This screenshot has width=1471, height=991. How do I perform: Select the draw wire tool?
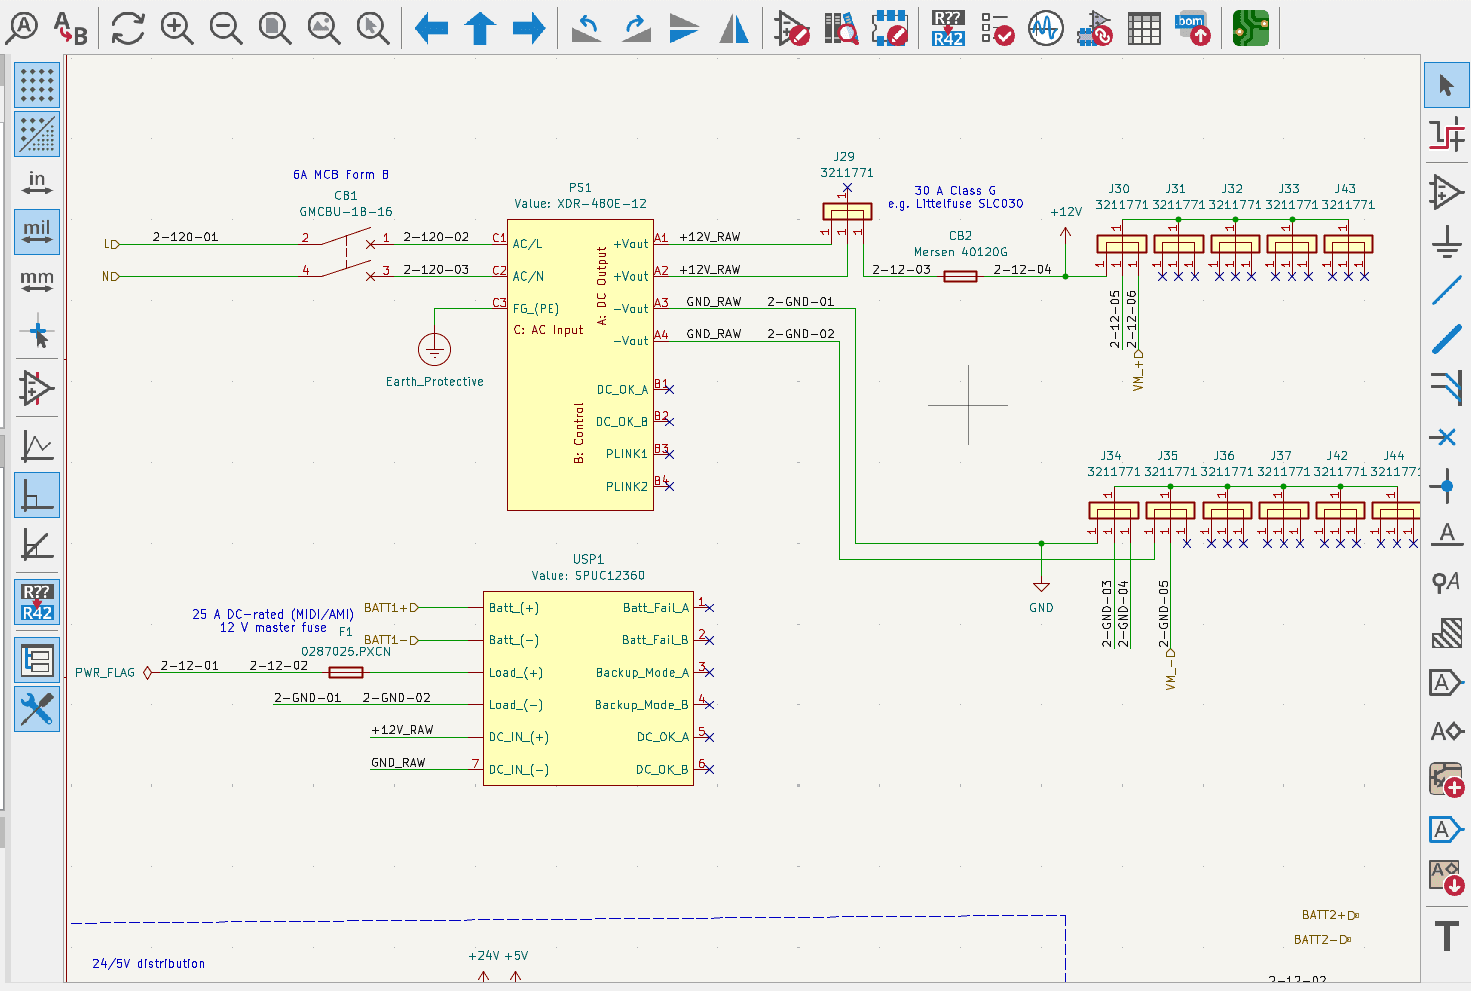1446,290
